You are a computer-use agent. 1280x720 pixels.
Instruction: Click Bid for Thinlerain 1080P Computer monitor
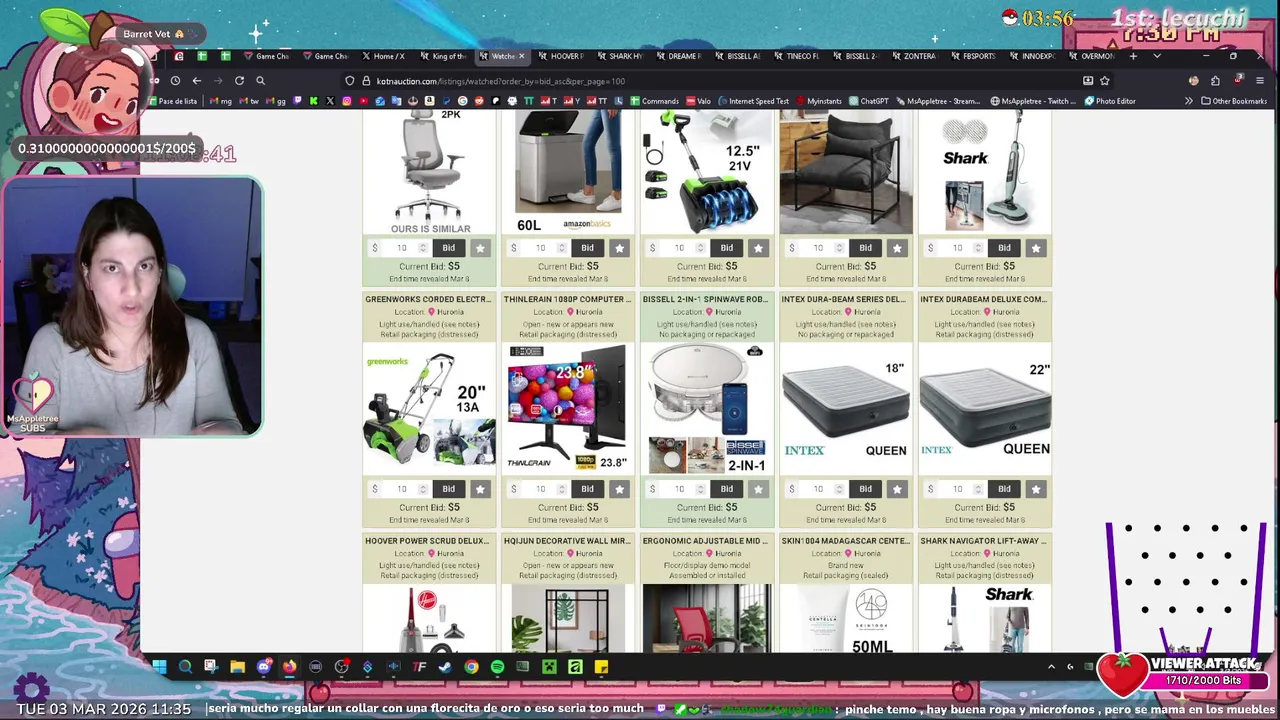(587, 489)
